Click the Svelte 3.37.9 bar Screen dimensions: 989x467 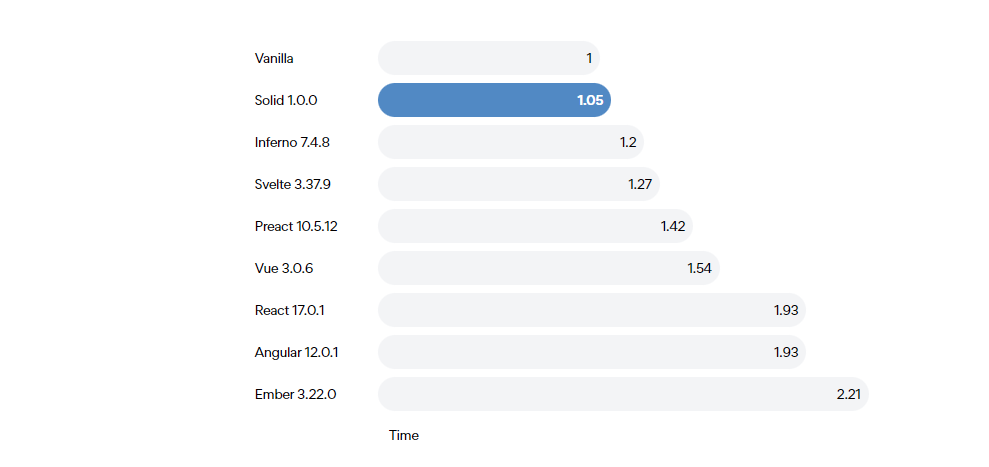tap(519, 184)
